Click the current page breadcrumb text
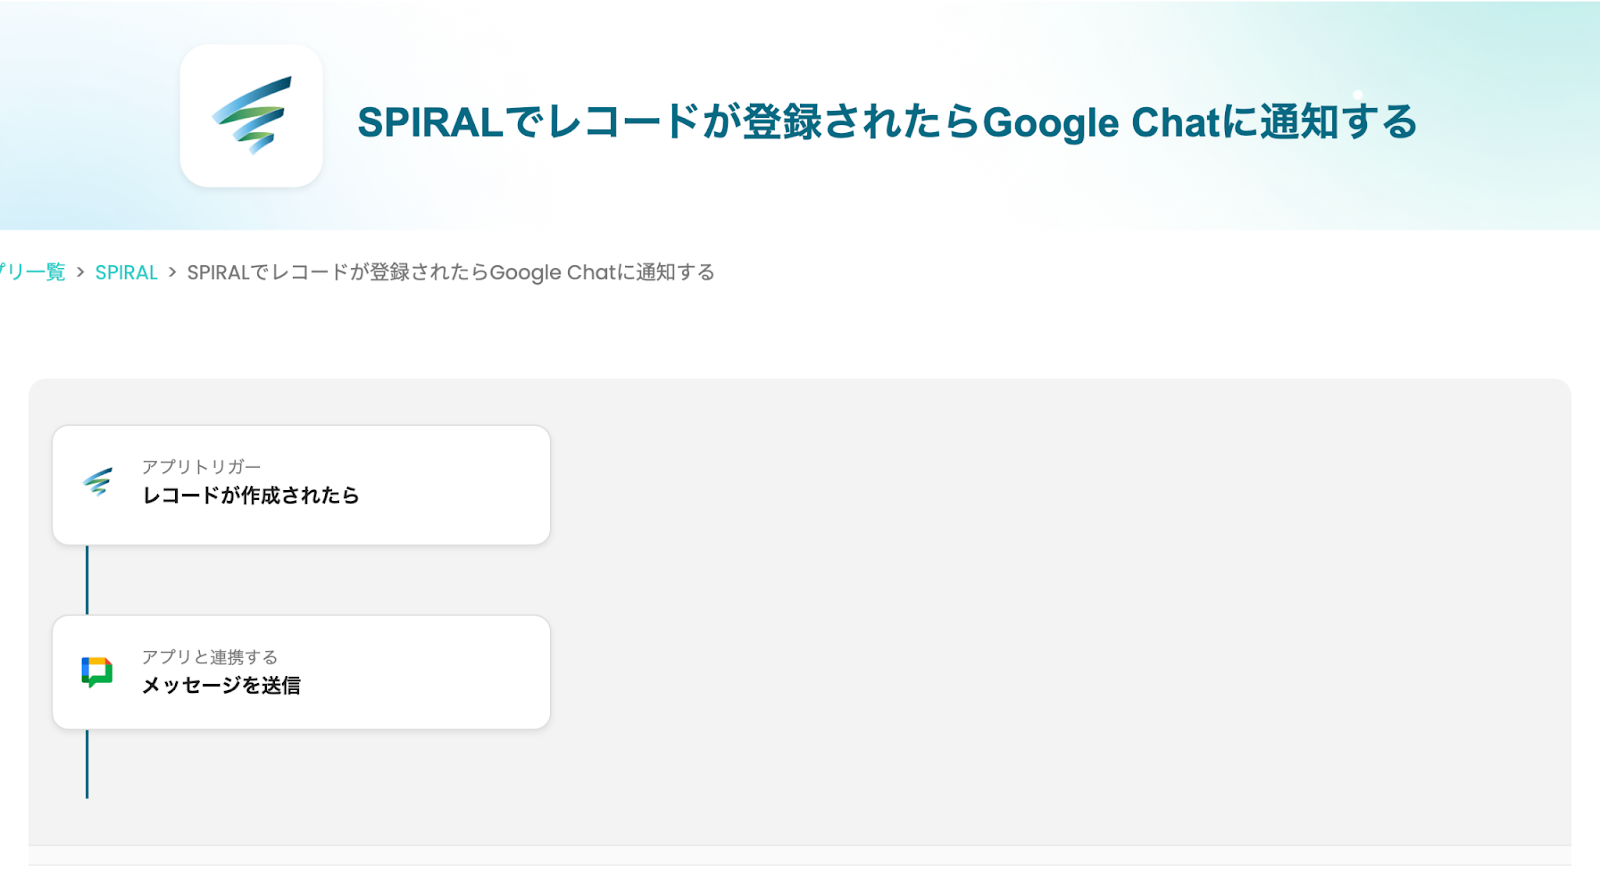The image size is (1600, 876). [x=451, y=272]
